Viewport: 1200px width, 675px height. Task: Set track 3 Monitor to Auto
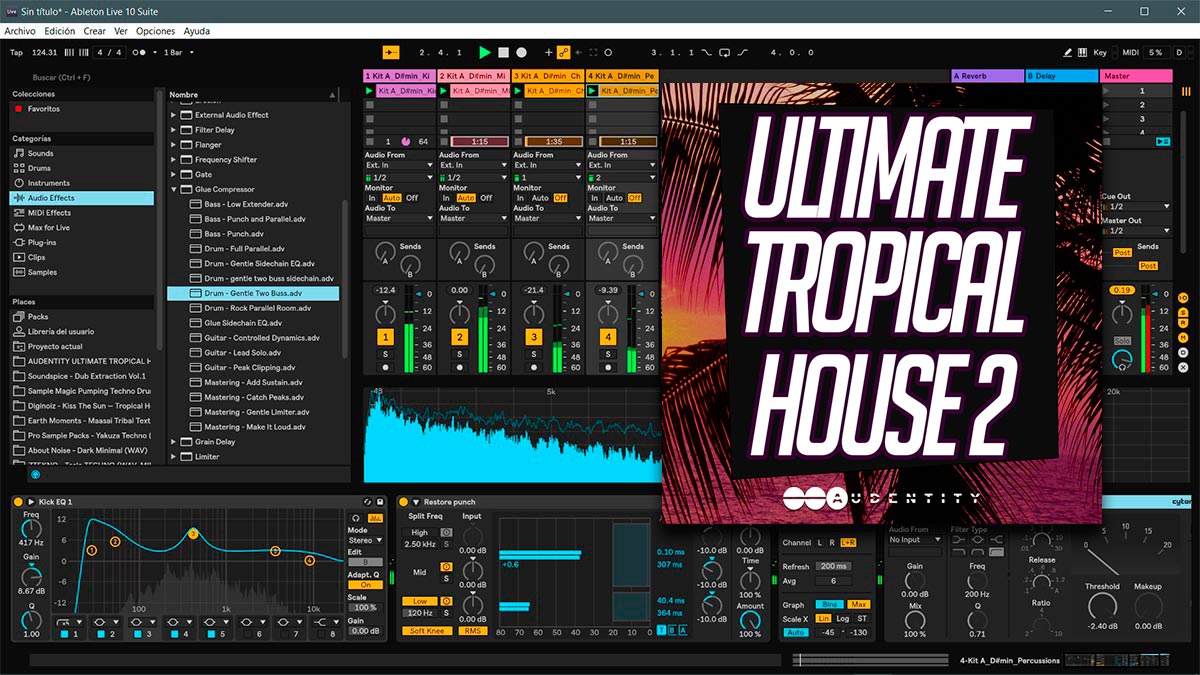point(540,198)
